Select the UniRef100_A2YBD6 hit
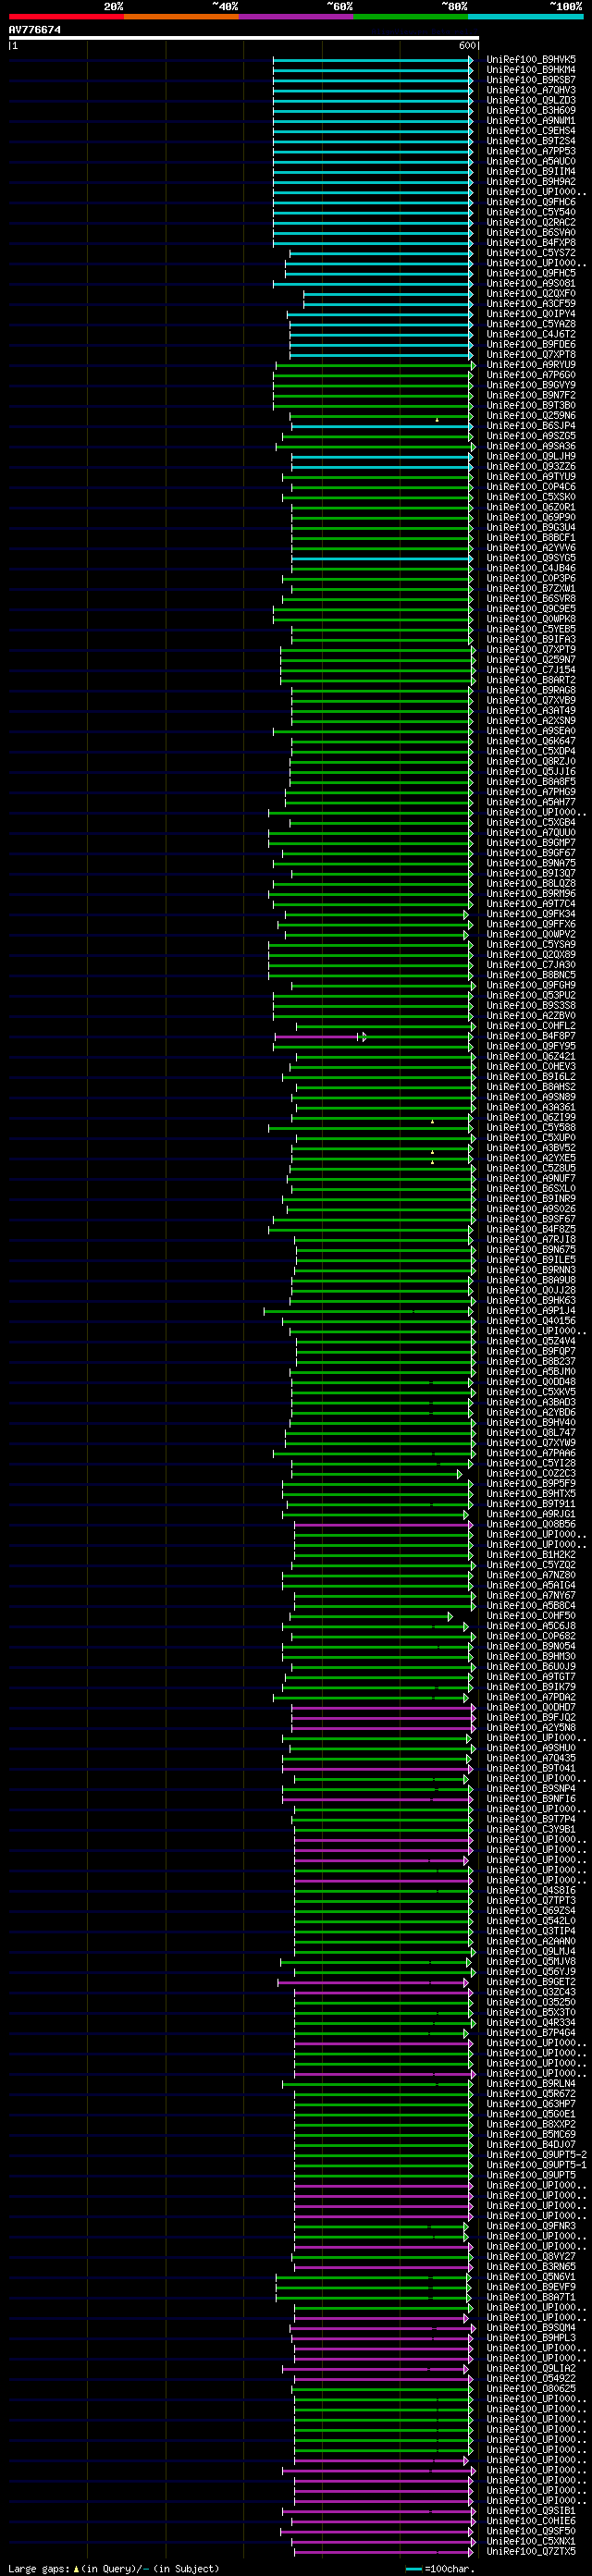The image size is (592, 2576). point(531,1412)
